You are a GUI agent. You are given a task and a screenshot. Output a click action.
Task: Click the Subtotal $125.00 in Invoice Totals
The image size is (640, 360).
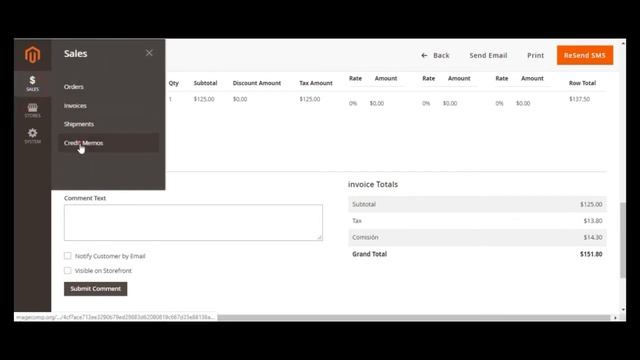(x=591, y=204)
